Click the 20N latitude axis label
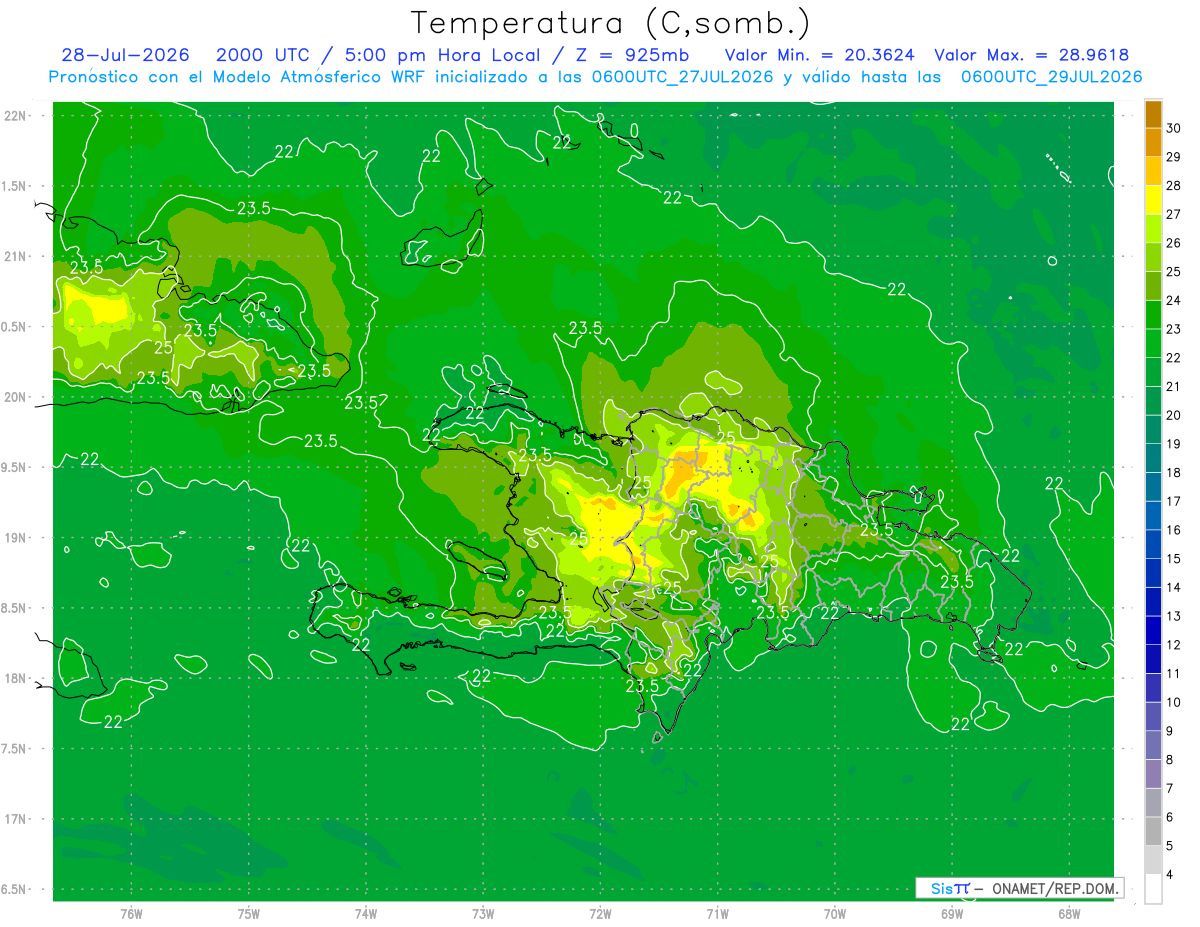This screenshot has width=1200, height=927. click(15, 397)
